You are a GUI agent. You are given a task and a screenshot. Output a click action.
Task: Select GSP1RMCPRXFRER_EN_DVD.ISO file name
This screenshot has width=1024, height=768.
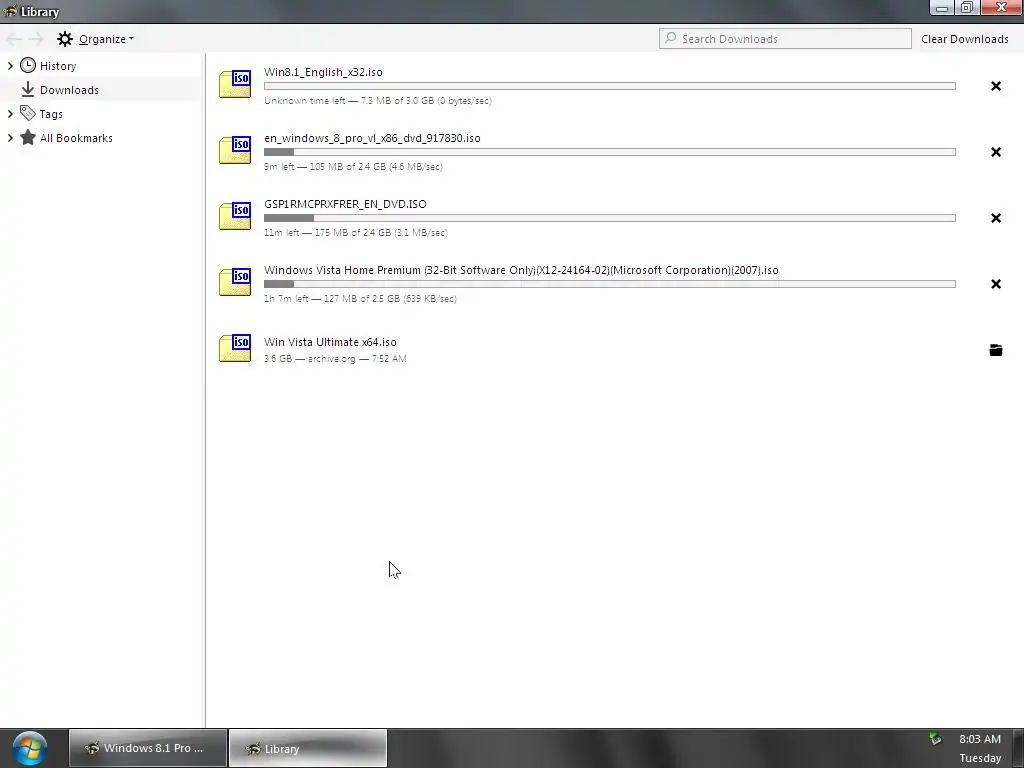pyautogui.click(x=345, y=204)
